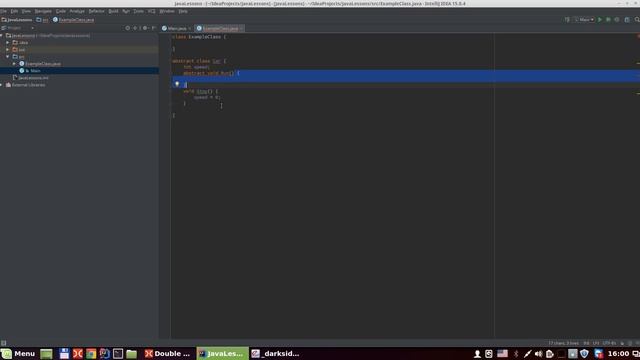The width and height of the screenshot is (640, 360).
Task: Open the View menu
Action: (x=26, y=11)
